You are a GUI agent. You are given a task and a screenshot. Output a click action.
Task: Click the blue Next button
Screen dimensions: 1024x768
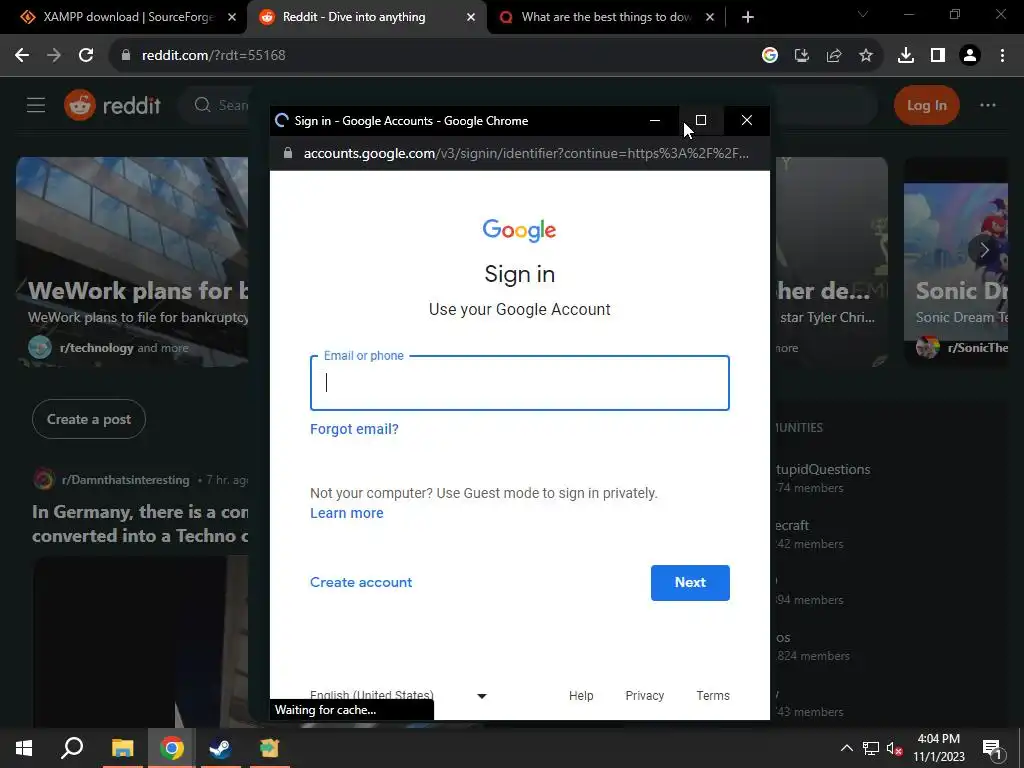pos(690,583)
